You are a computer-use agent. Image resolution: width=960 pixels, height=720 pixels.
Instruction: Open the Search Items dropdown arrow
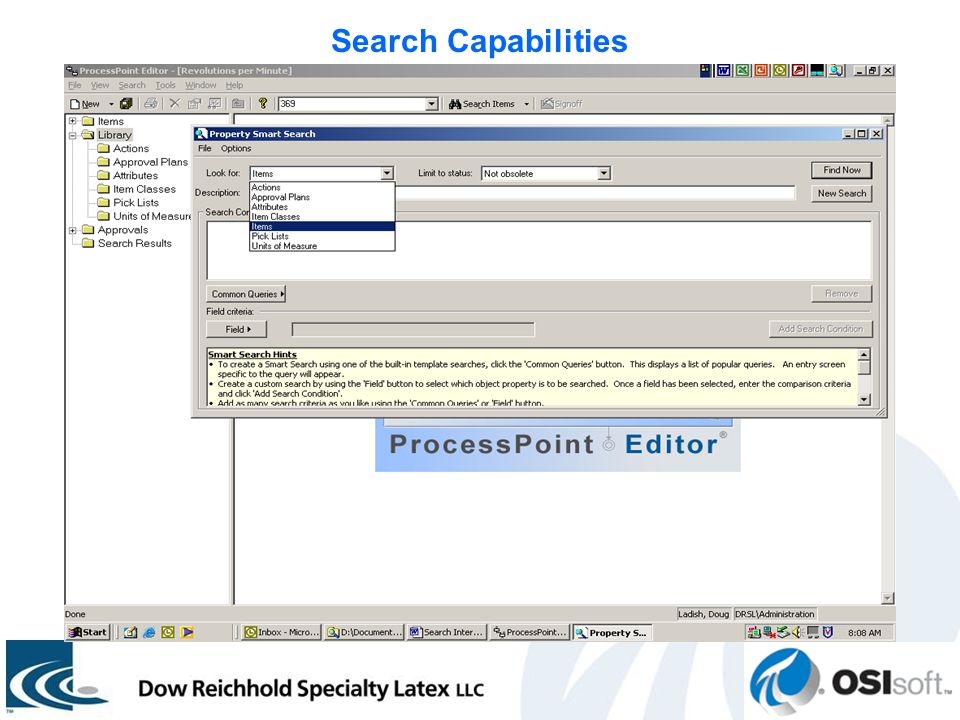(x=526, y=104)
